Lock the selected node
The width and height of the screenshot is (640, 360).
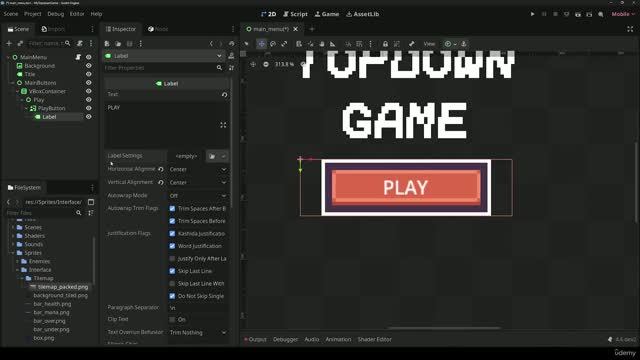385,44
